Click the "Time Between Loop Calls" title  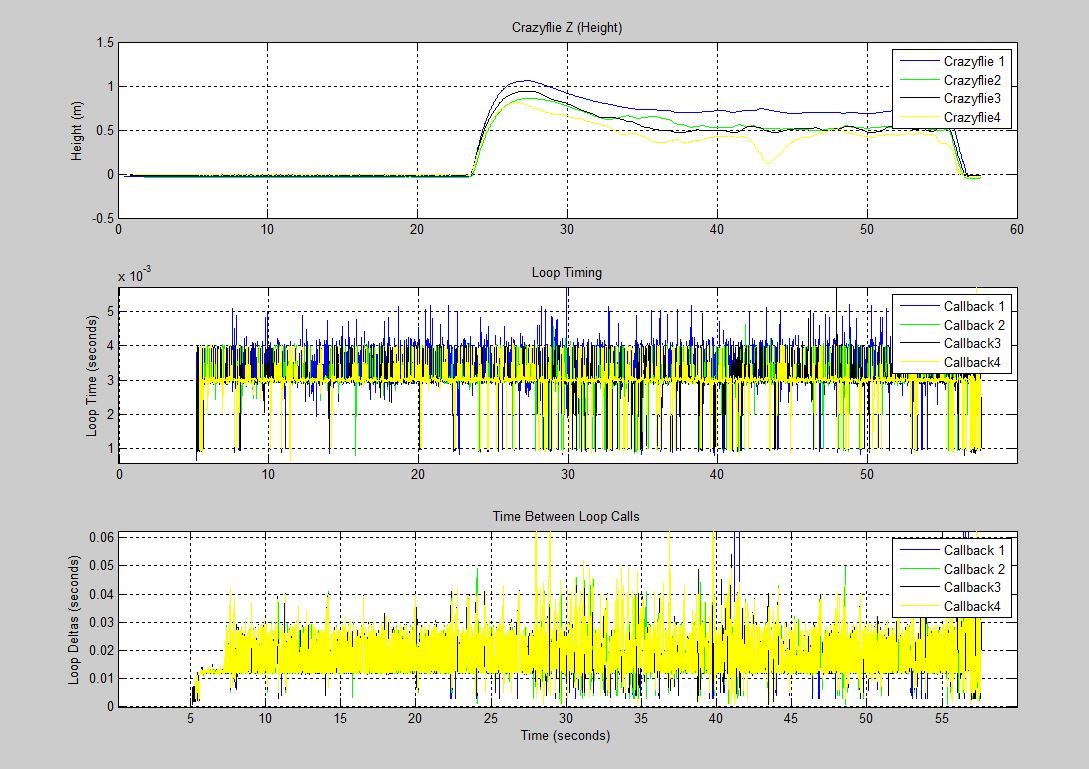coord(567,517)
